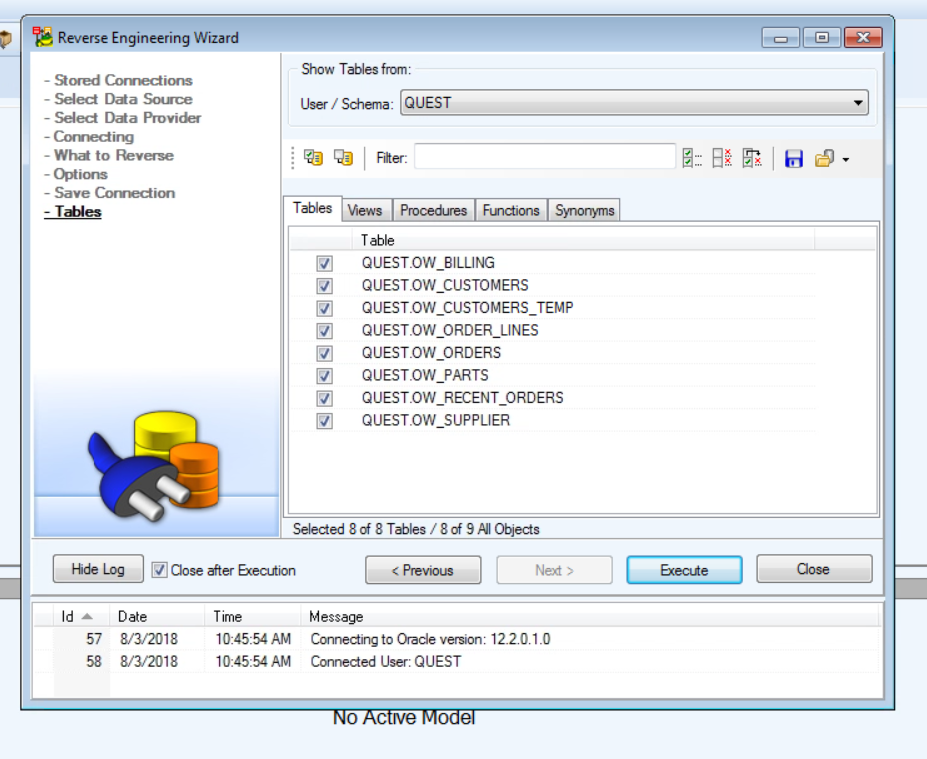Minimize the Reverse Engineering Wizard window

point(780,37)
